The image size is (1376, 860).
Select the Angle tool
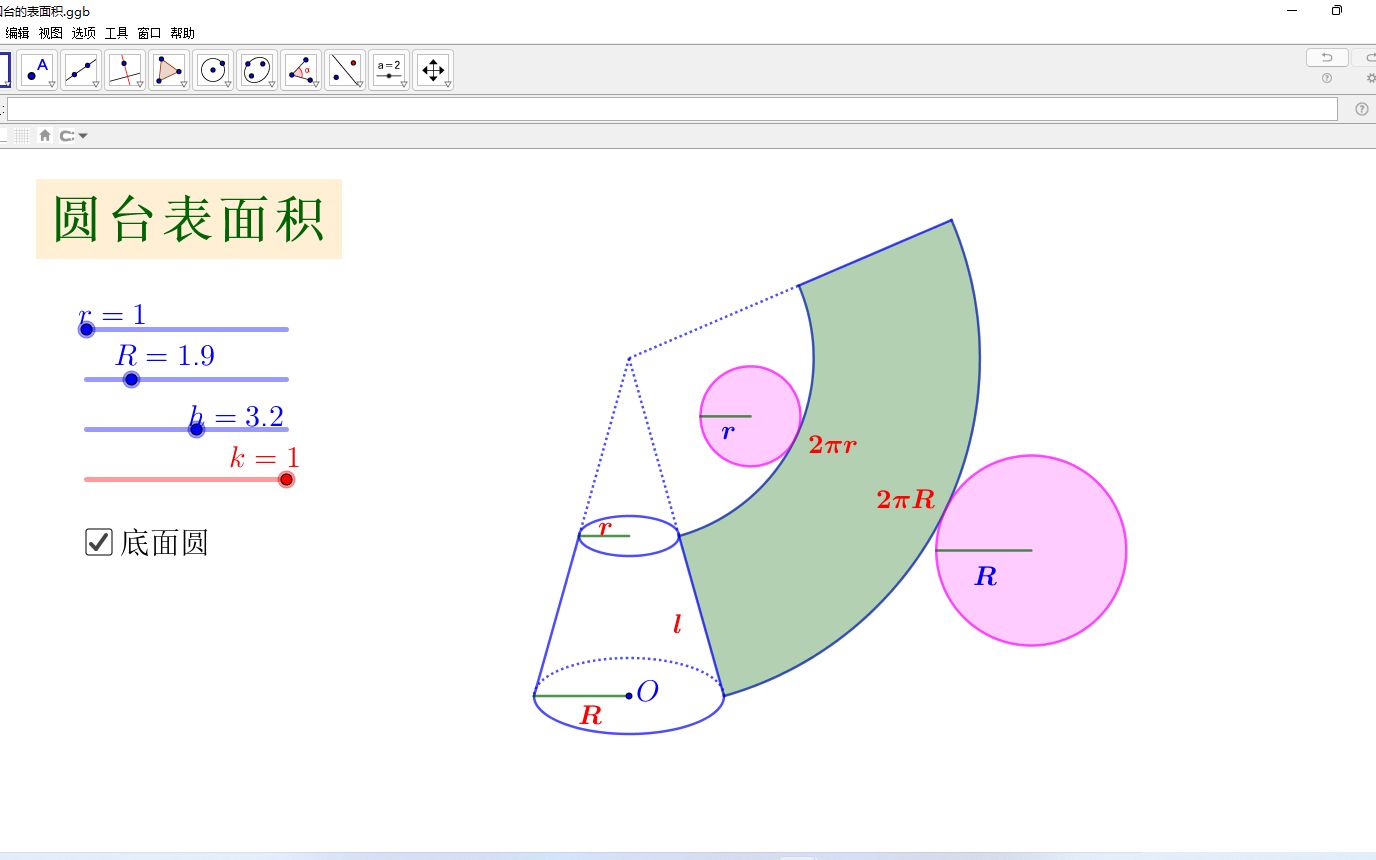coord(301,70)
